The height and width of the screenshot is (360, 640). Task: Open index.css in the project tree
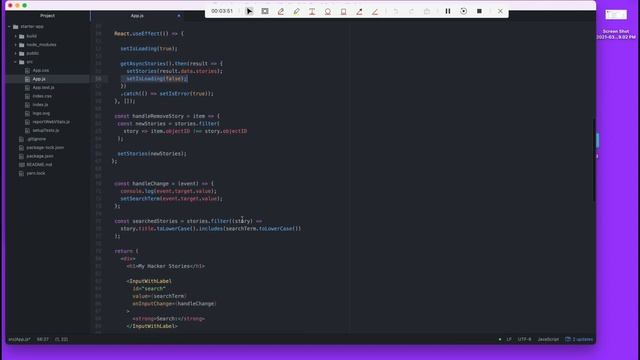tap(42, 96)
